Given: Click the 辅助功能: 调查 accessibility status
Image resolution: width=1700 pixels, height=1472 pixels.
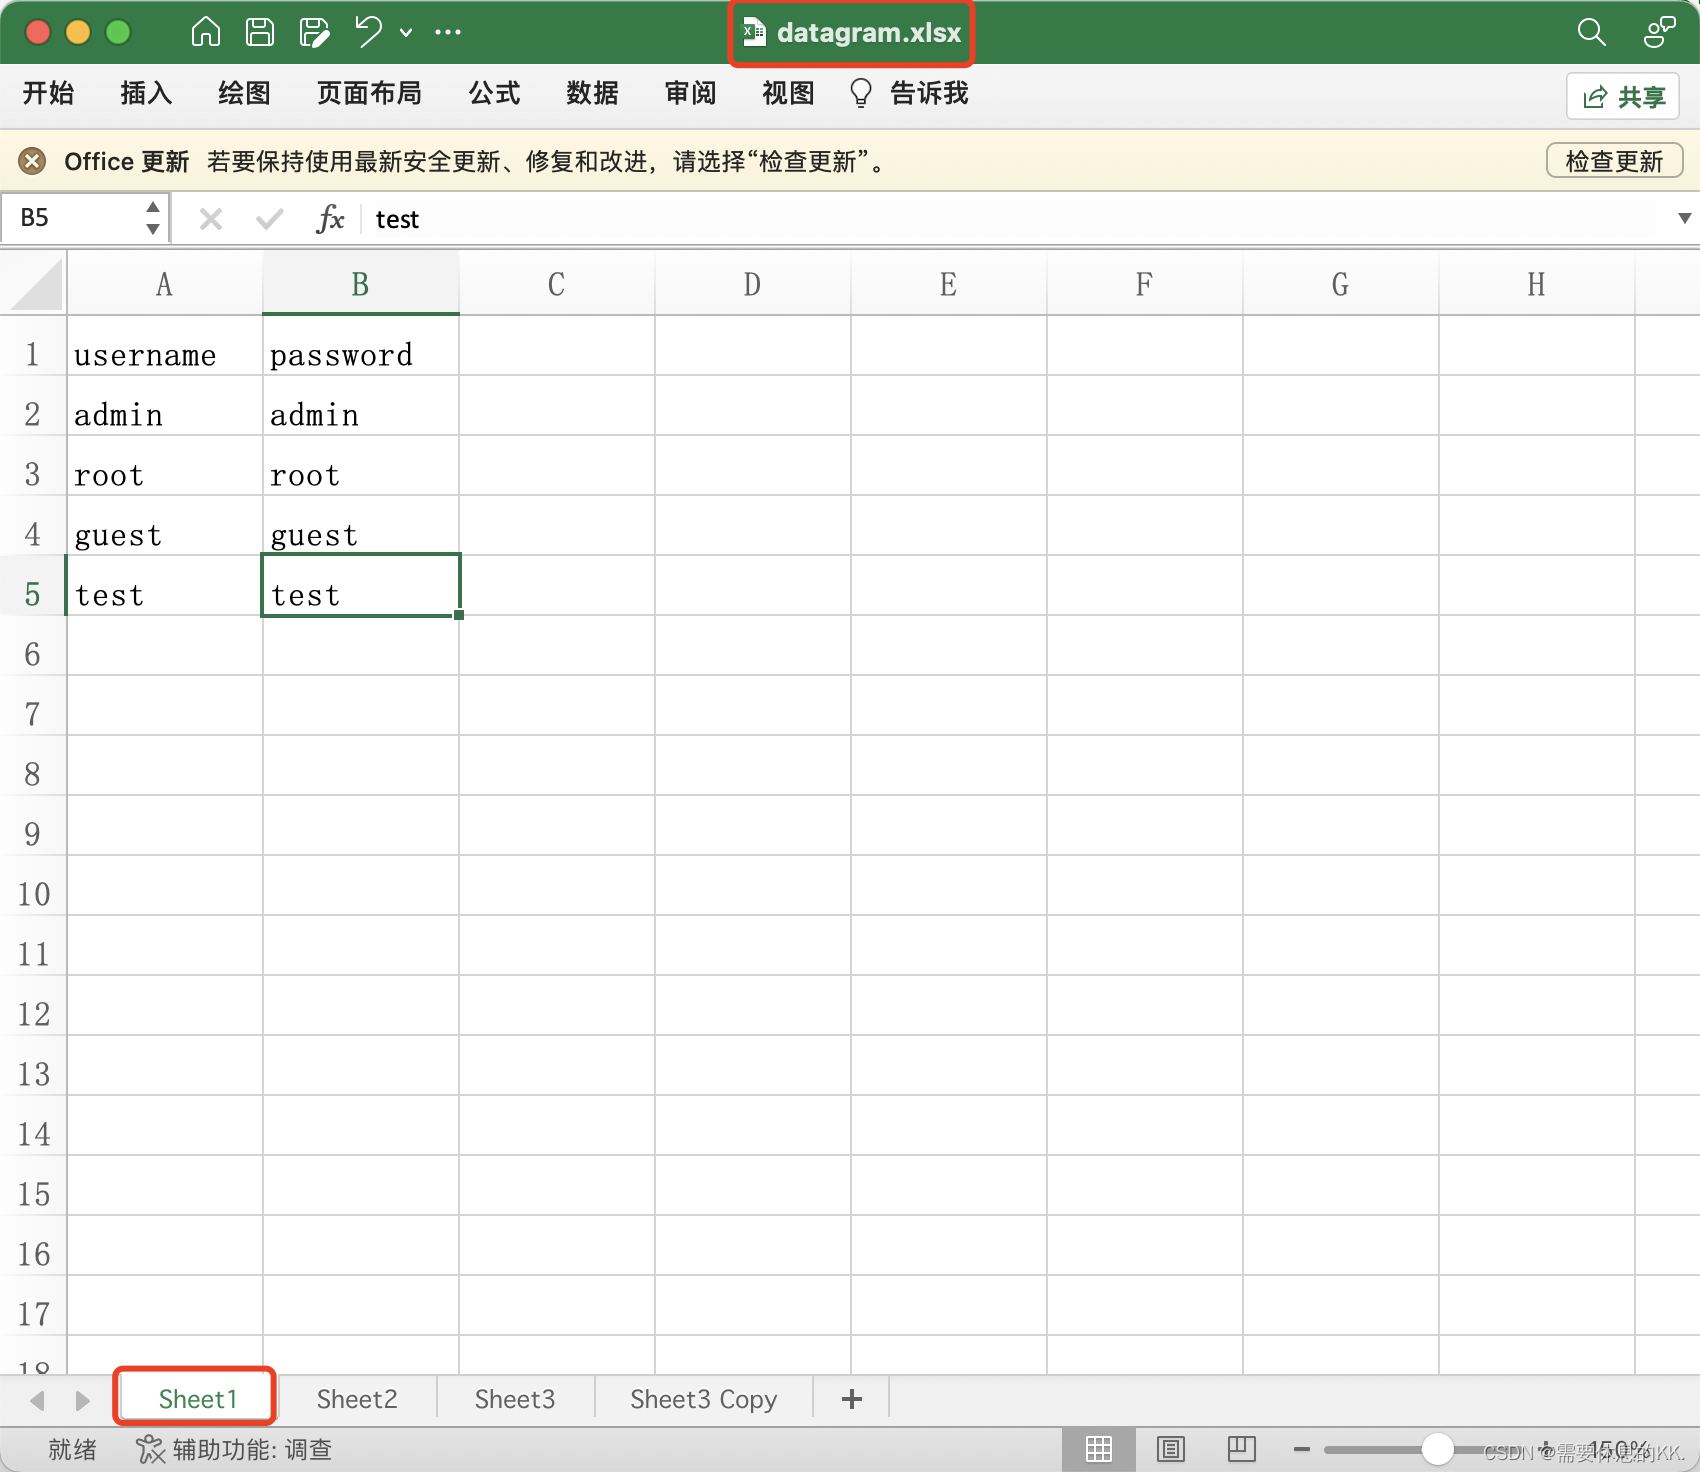Looking at the screenshot, I should (x=234, y=1449).
